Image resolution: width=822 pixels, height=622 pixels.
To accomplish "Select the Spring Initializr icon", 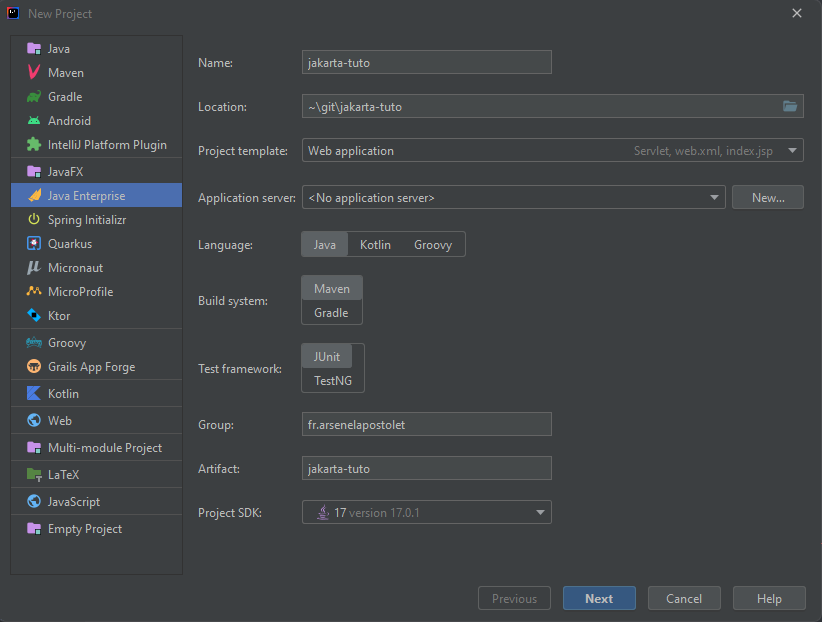I will [34, 220].
